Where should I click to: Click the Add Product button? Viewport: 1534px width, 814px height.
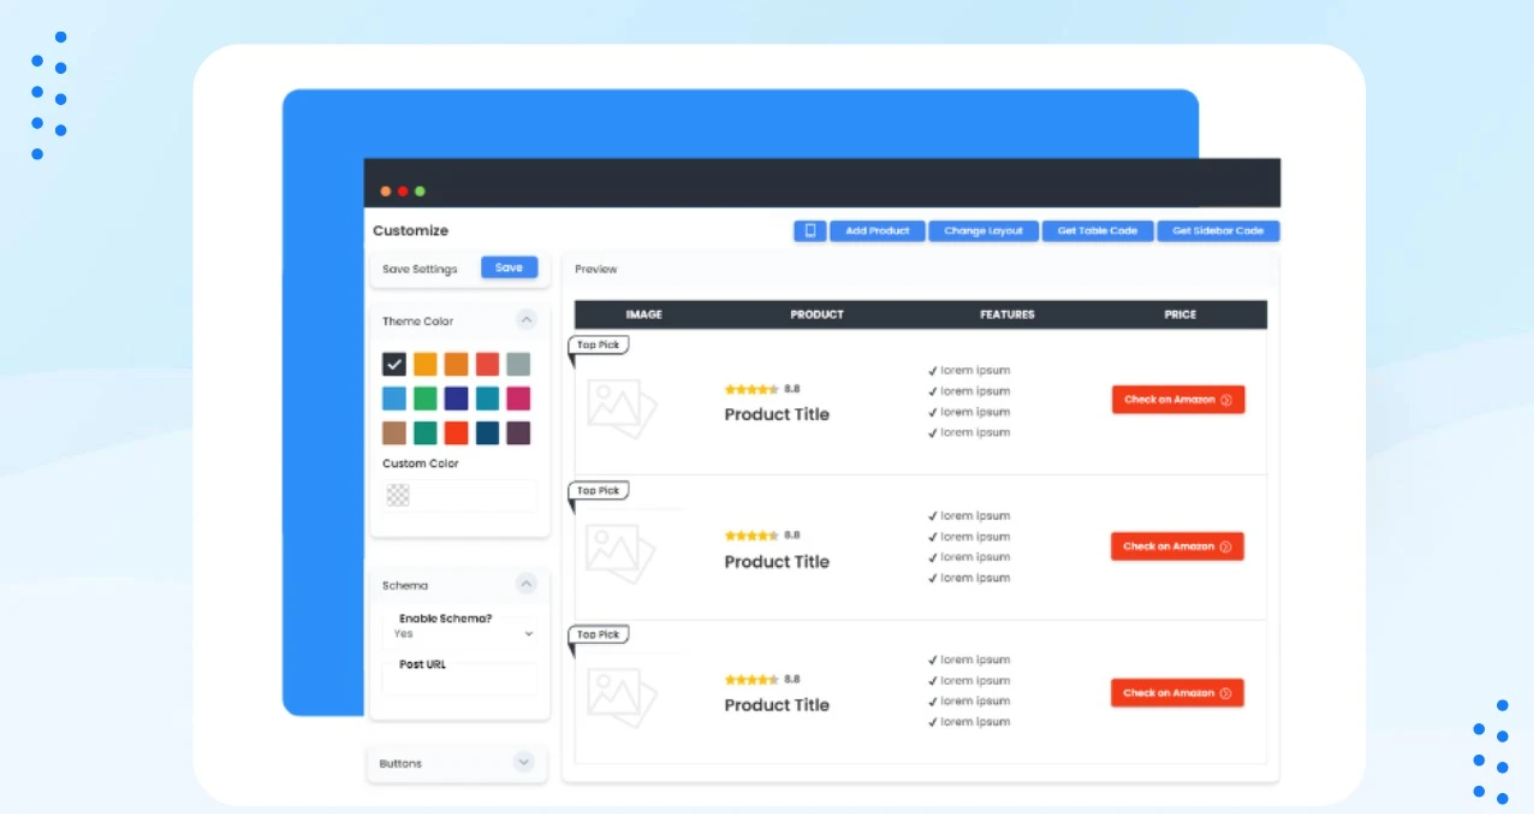click(x=877, y=231)
